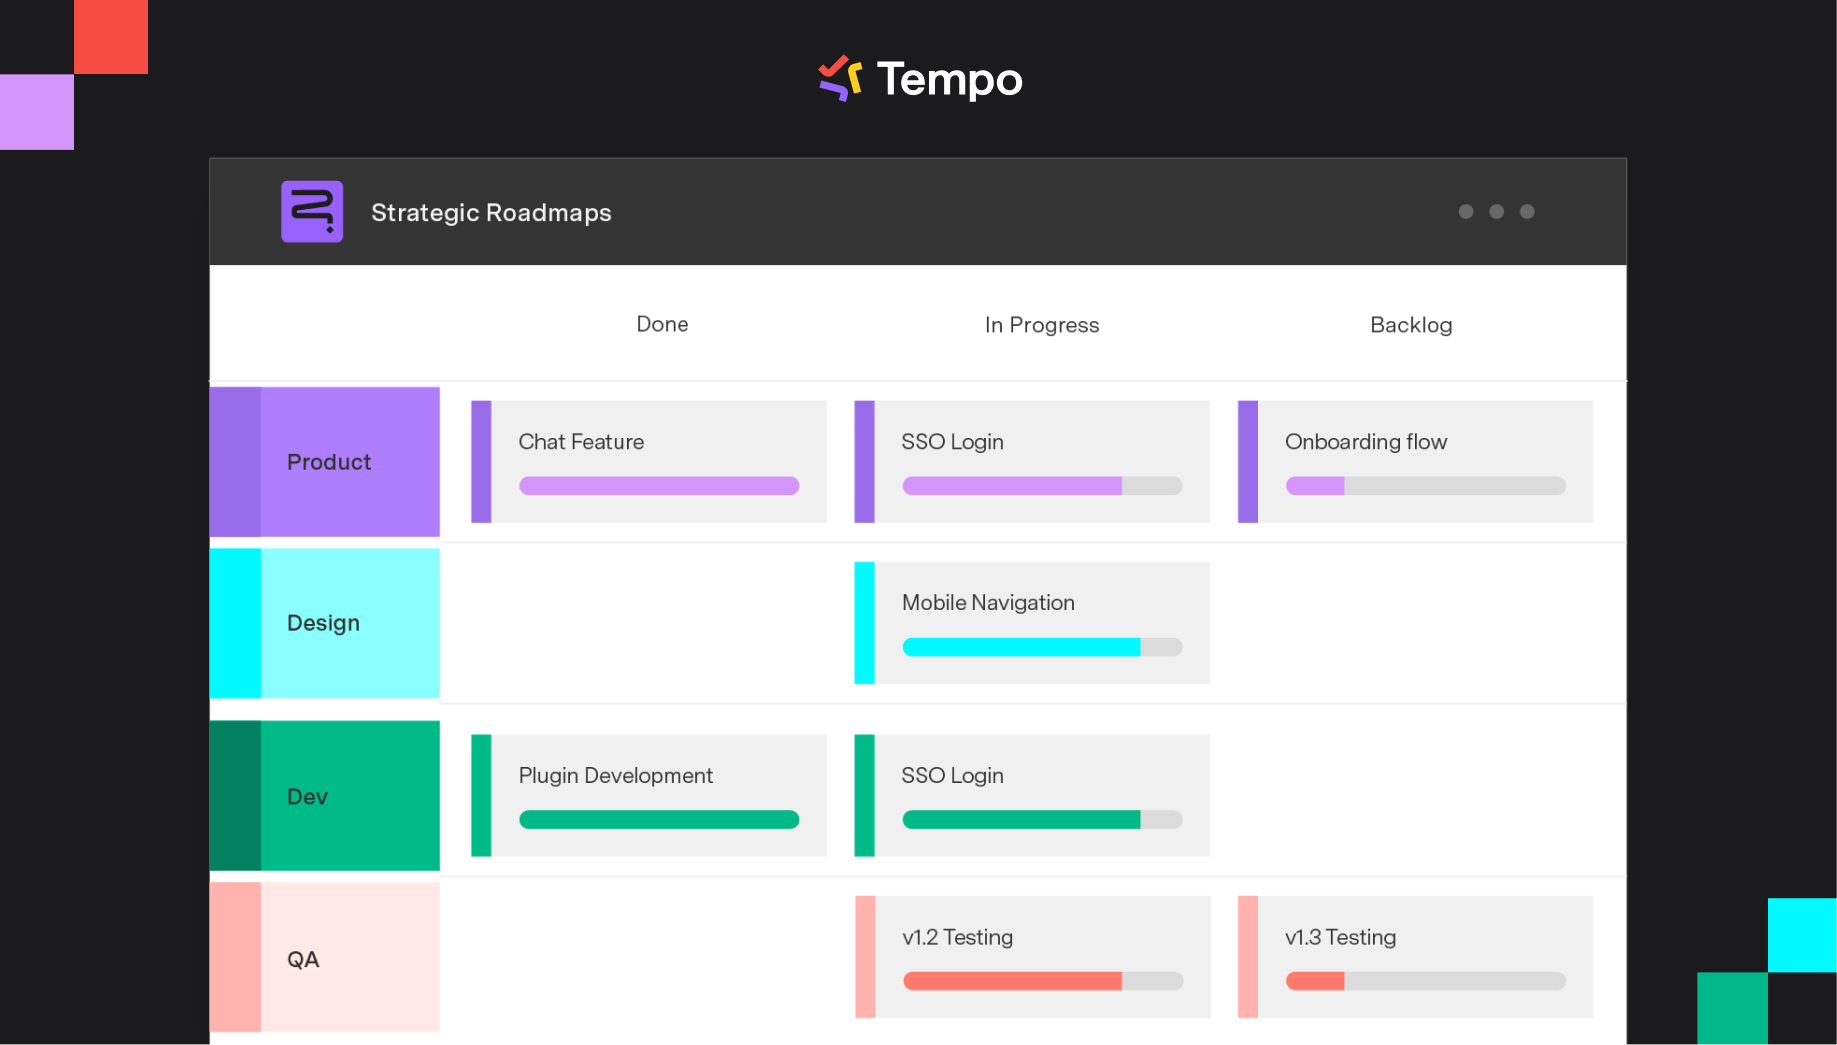Click the Strategic Roadmaps app icon

coord(311,211)
